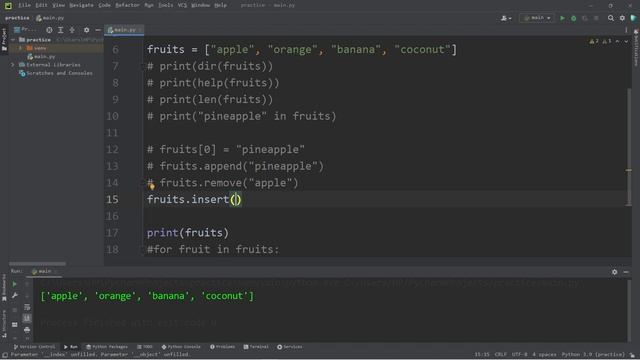This screenshot has width=640, height=360.
Task: Click expand all icon in Project panel
Action: 60,30
